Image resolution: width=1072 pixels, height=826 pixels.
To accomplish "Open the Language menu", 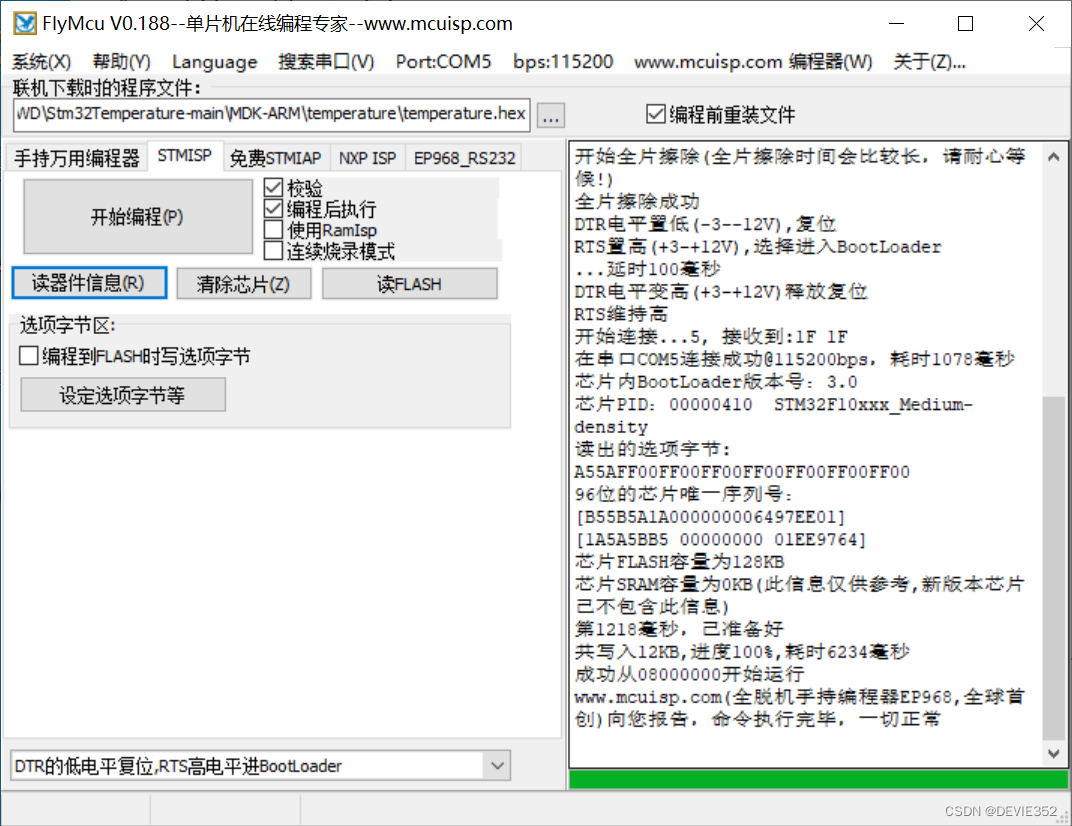I will [x=214, y=61].
